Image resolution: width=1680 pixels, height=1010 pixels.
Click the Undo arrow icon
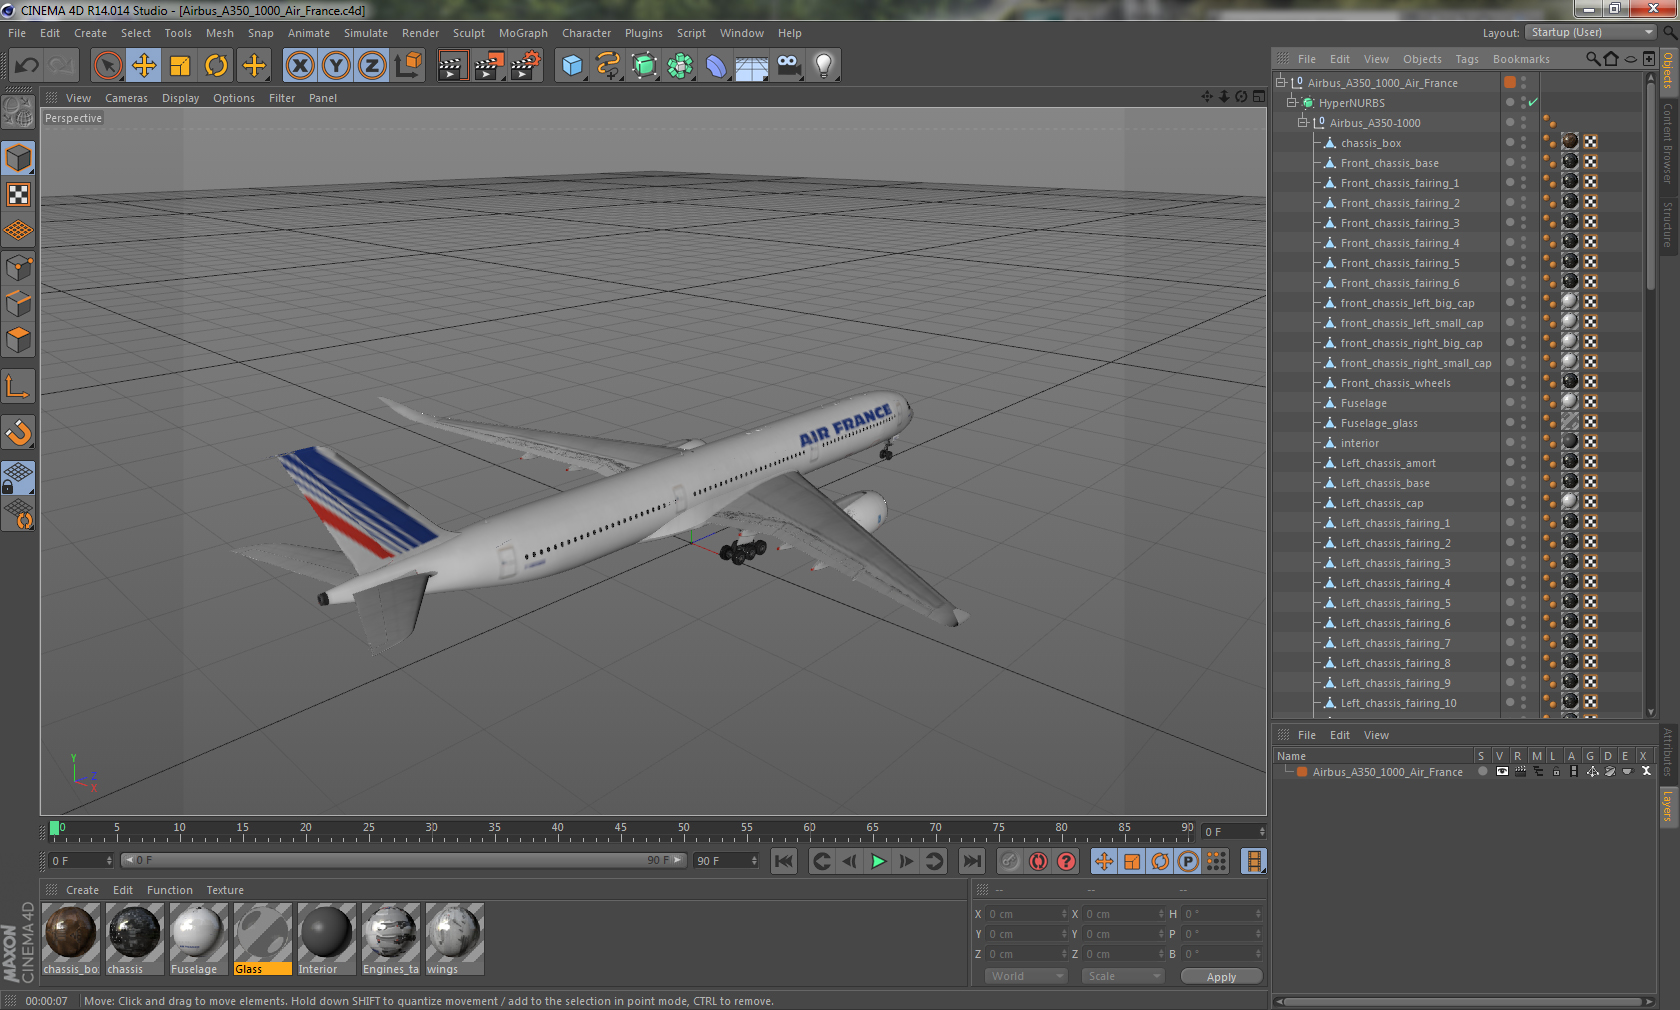pyautogui.click(x=26, y=66)
